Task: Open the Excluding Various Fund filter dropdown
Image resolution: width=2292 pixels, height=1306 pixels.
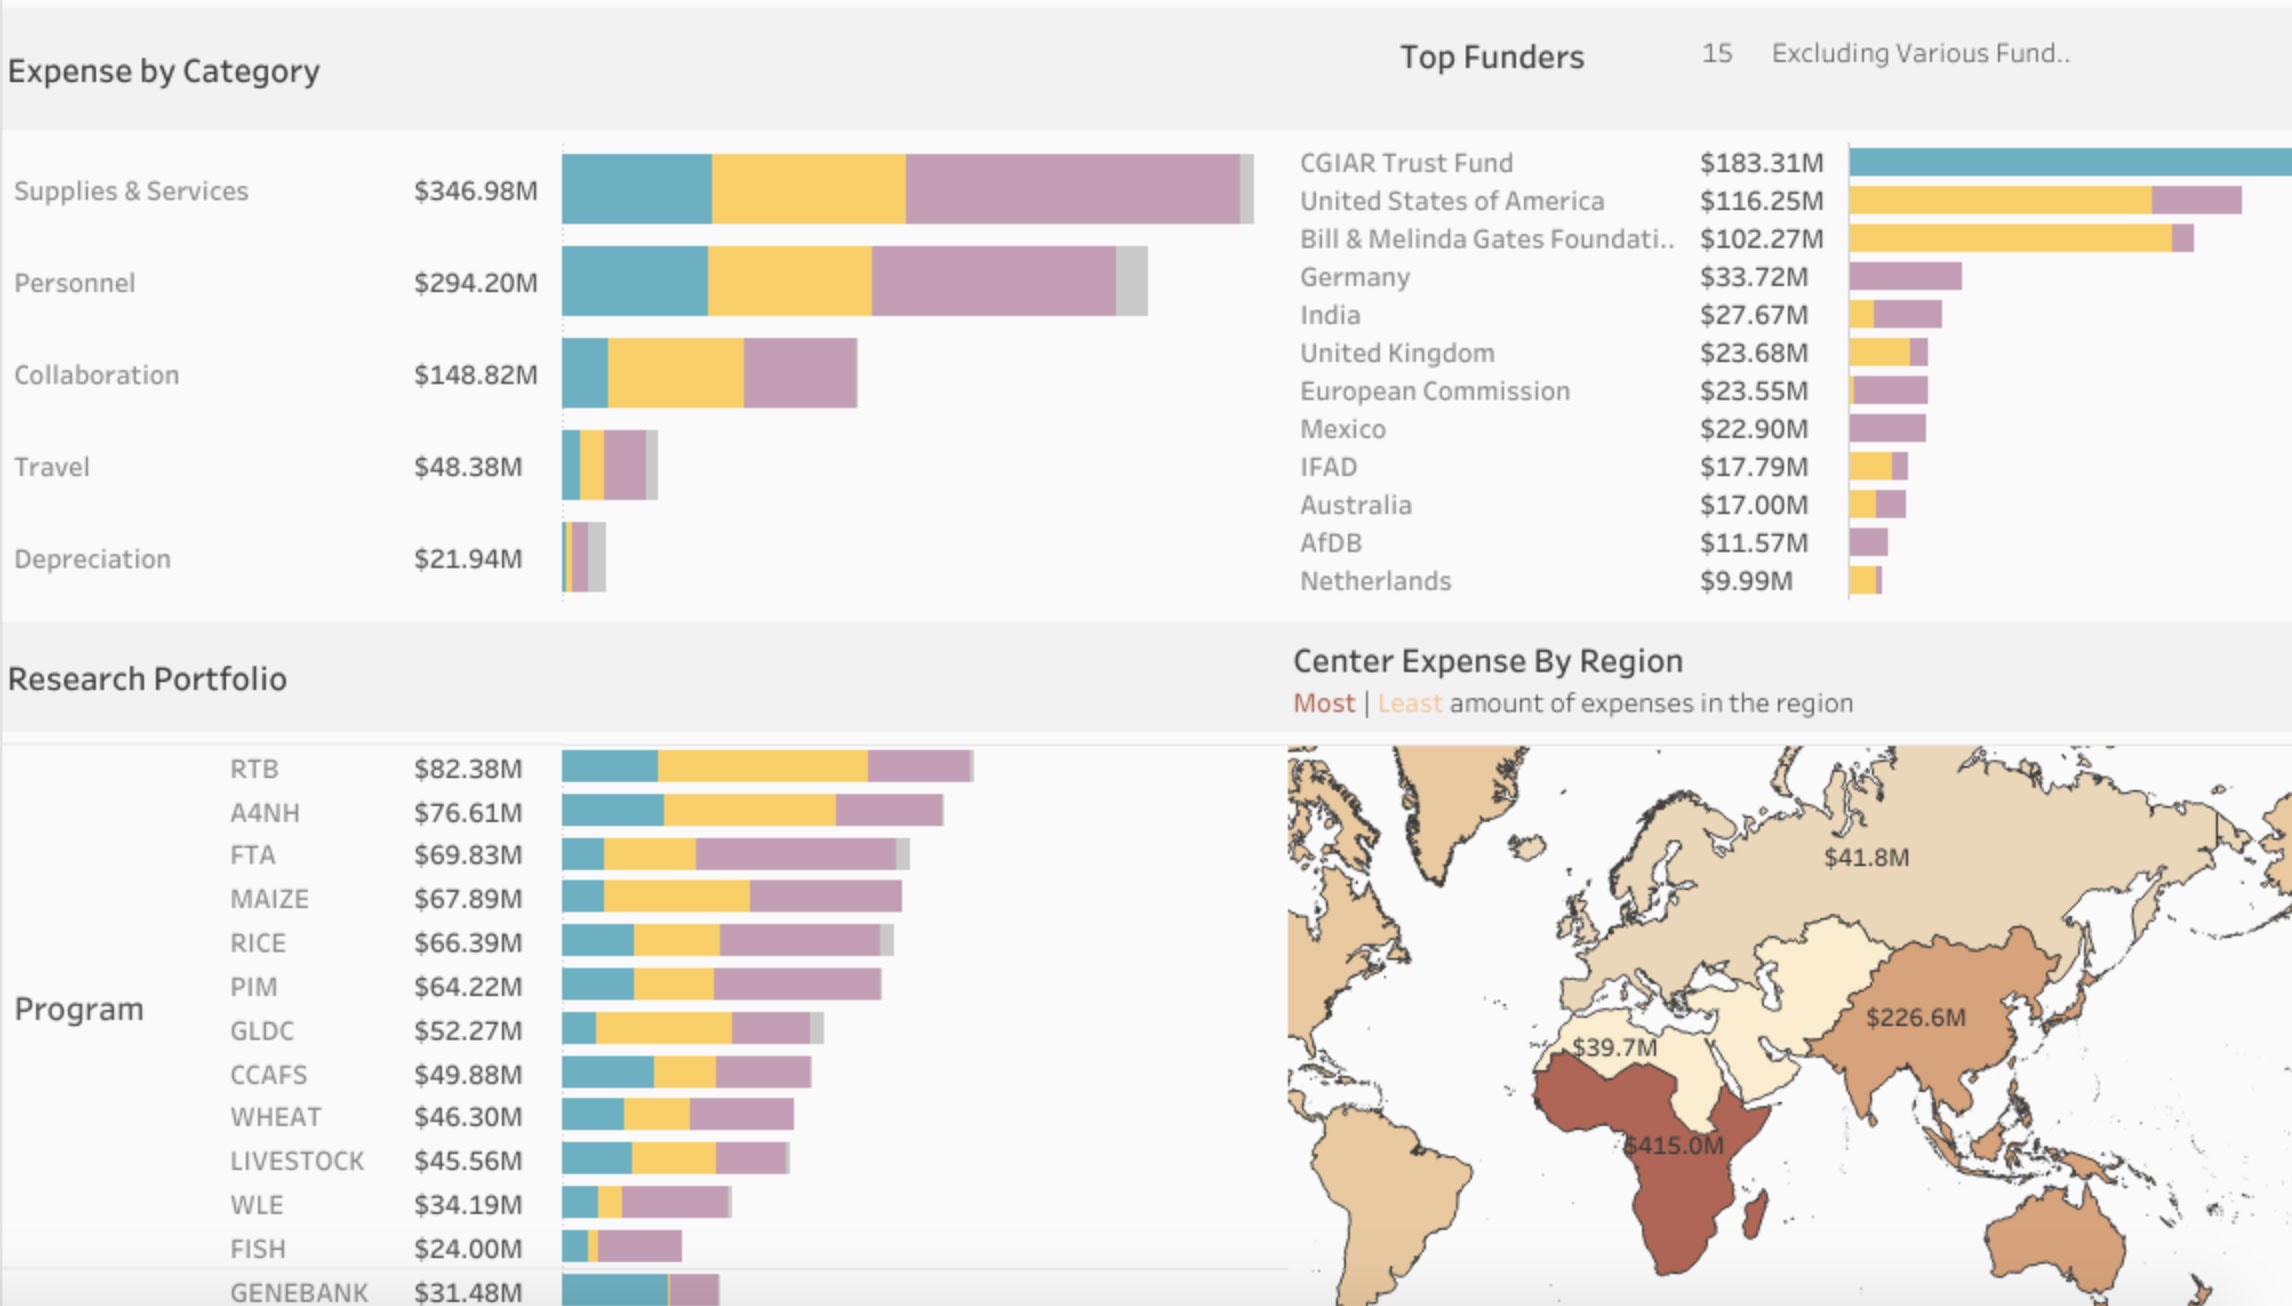Action: [1920, 54]
